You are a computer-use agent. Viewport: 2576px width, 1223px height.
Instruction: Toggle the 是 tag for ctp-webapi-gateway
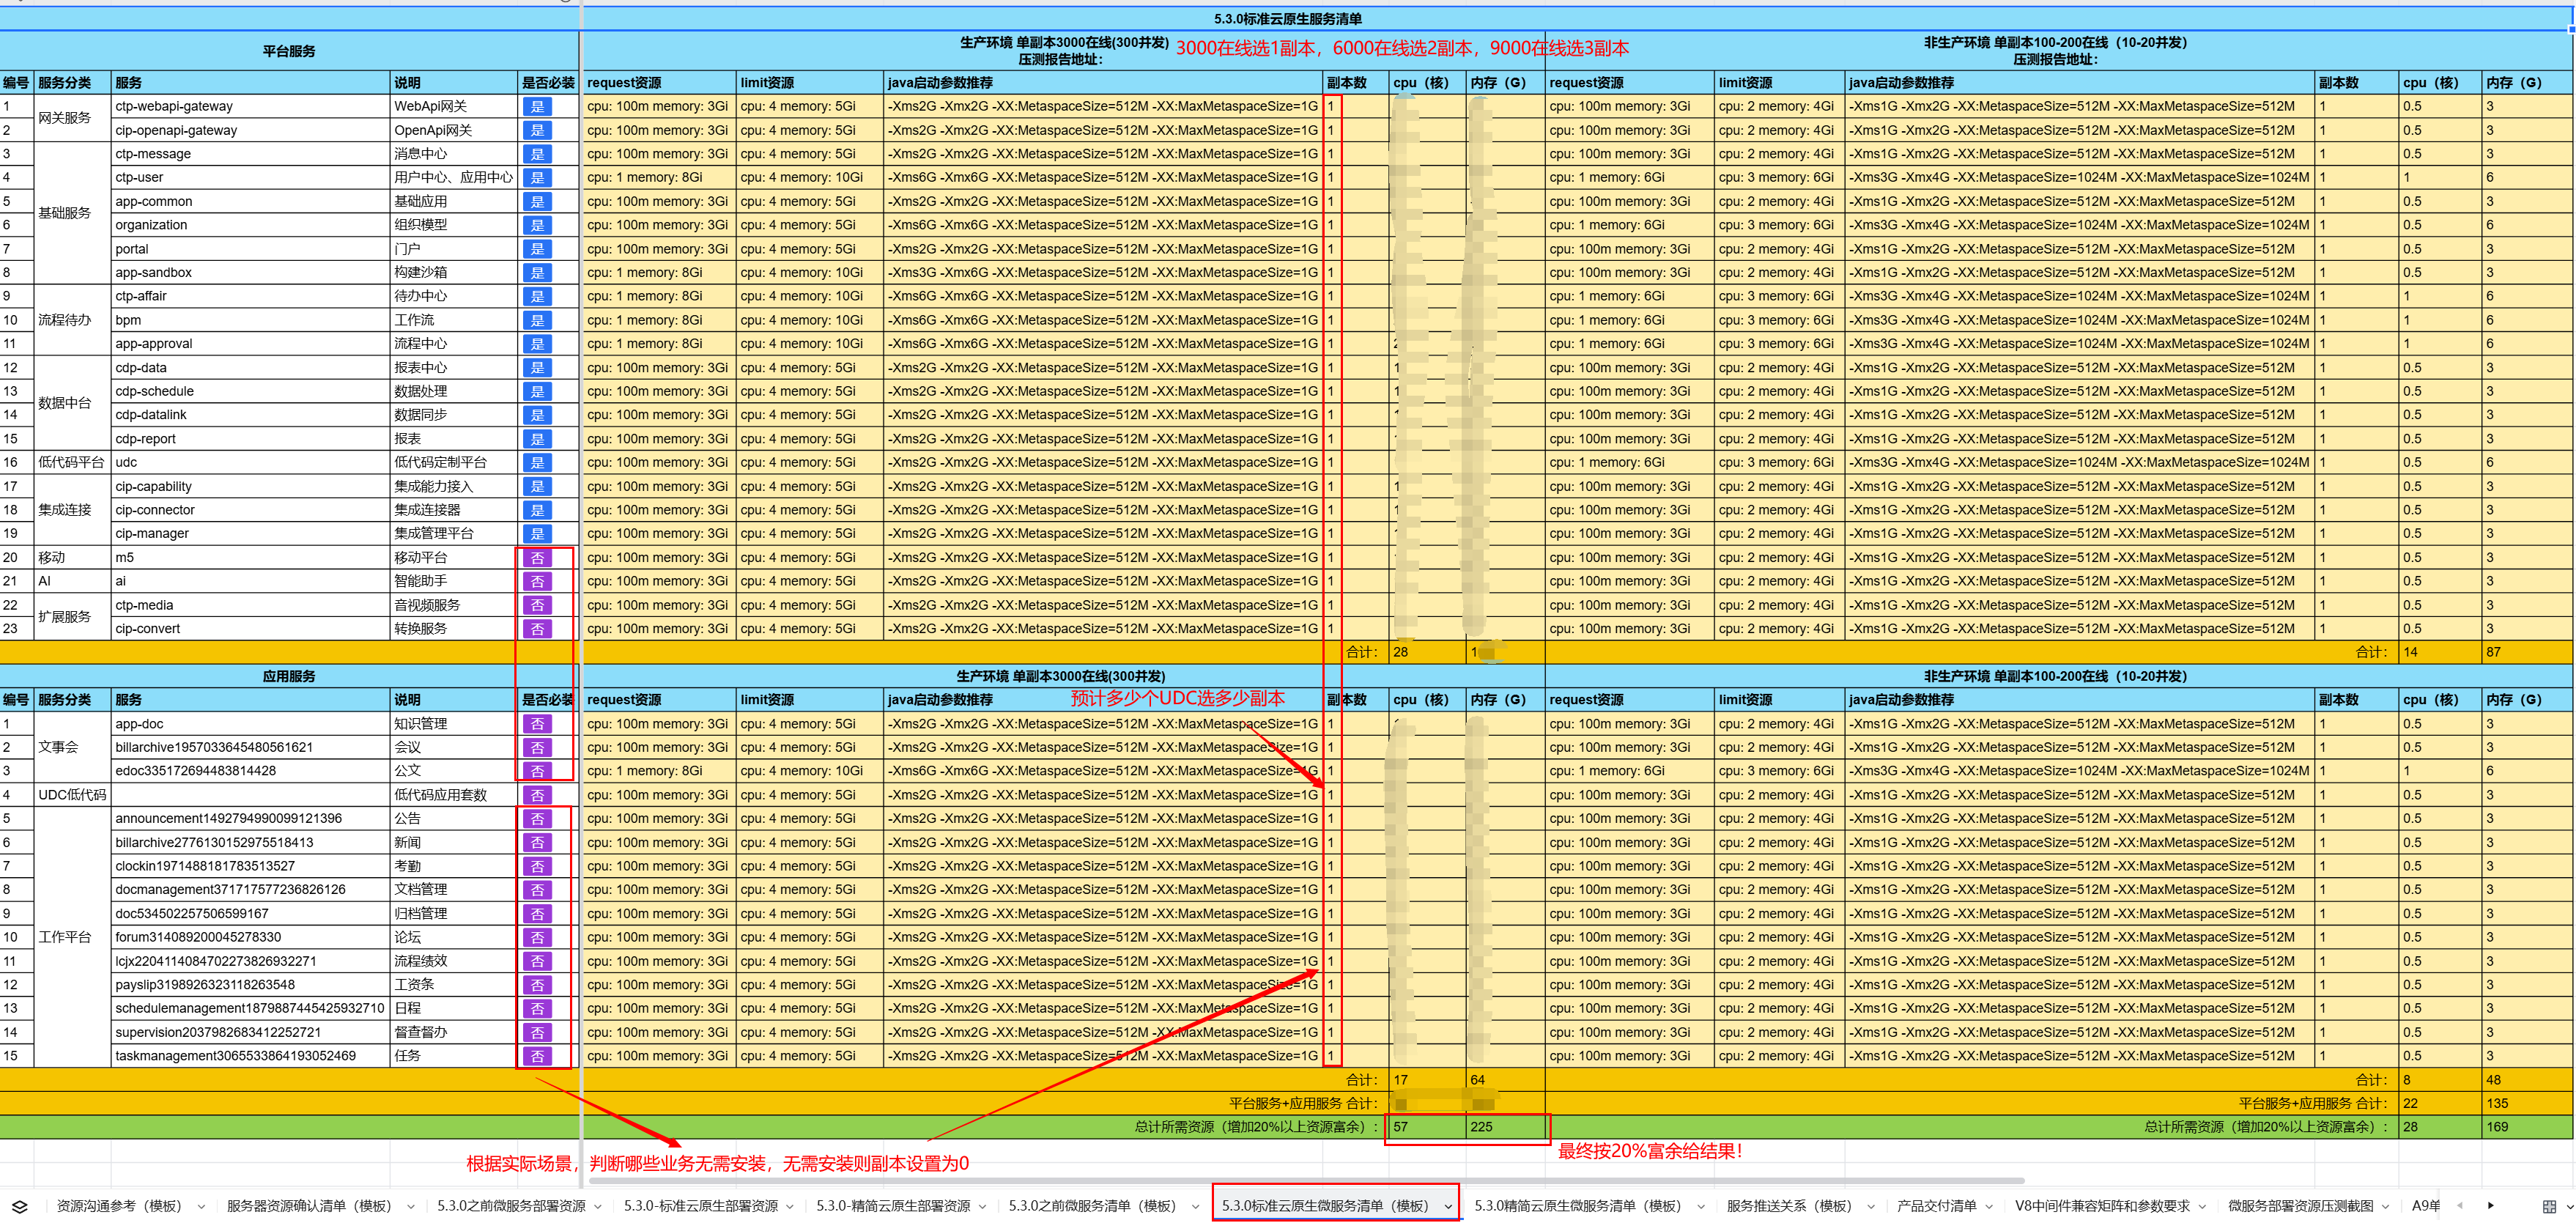tap(537, 107)
